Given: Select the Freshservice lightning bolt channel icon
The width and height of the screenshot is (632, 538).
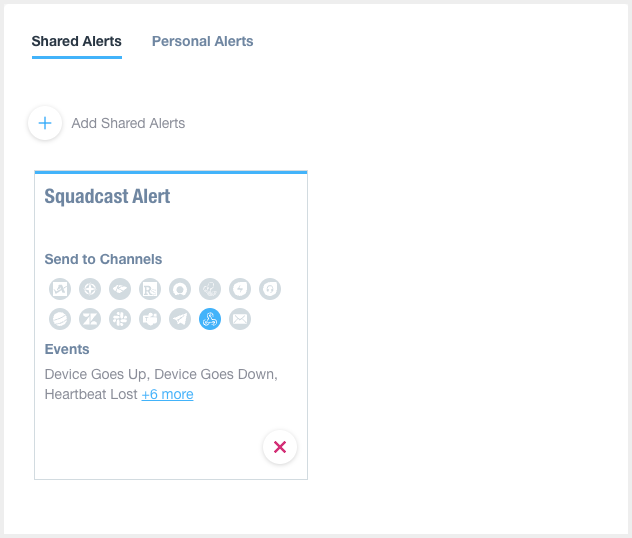Looking at the screenshot, I should pos(240,289).
